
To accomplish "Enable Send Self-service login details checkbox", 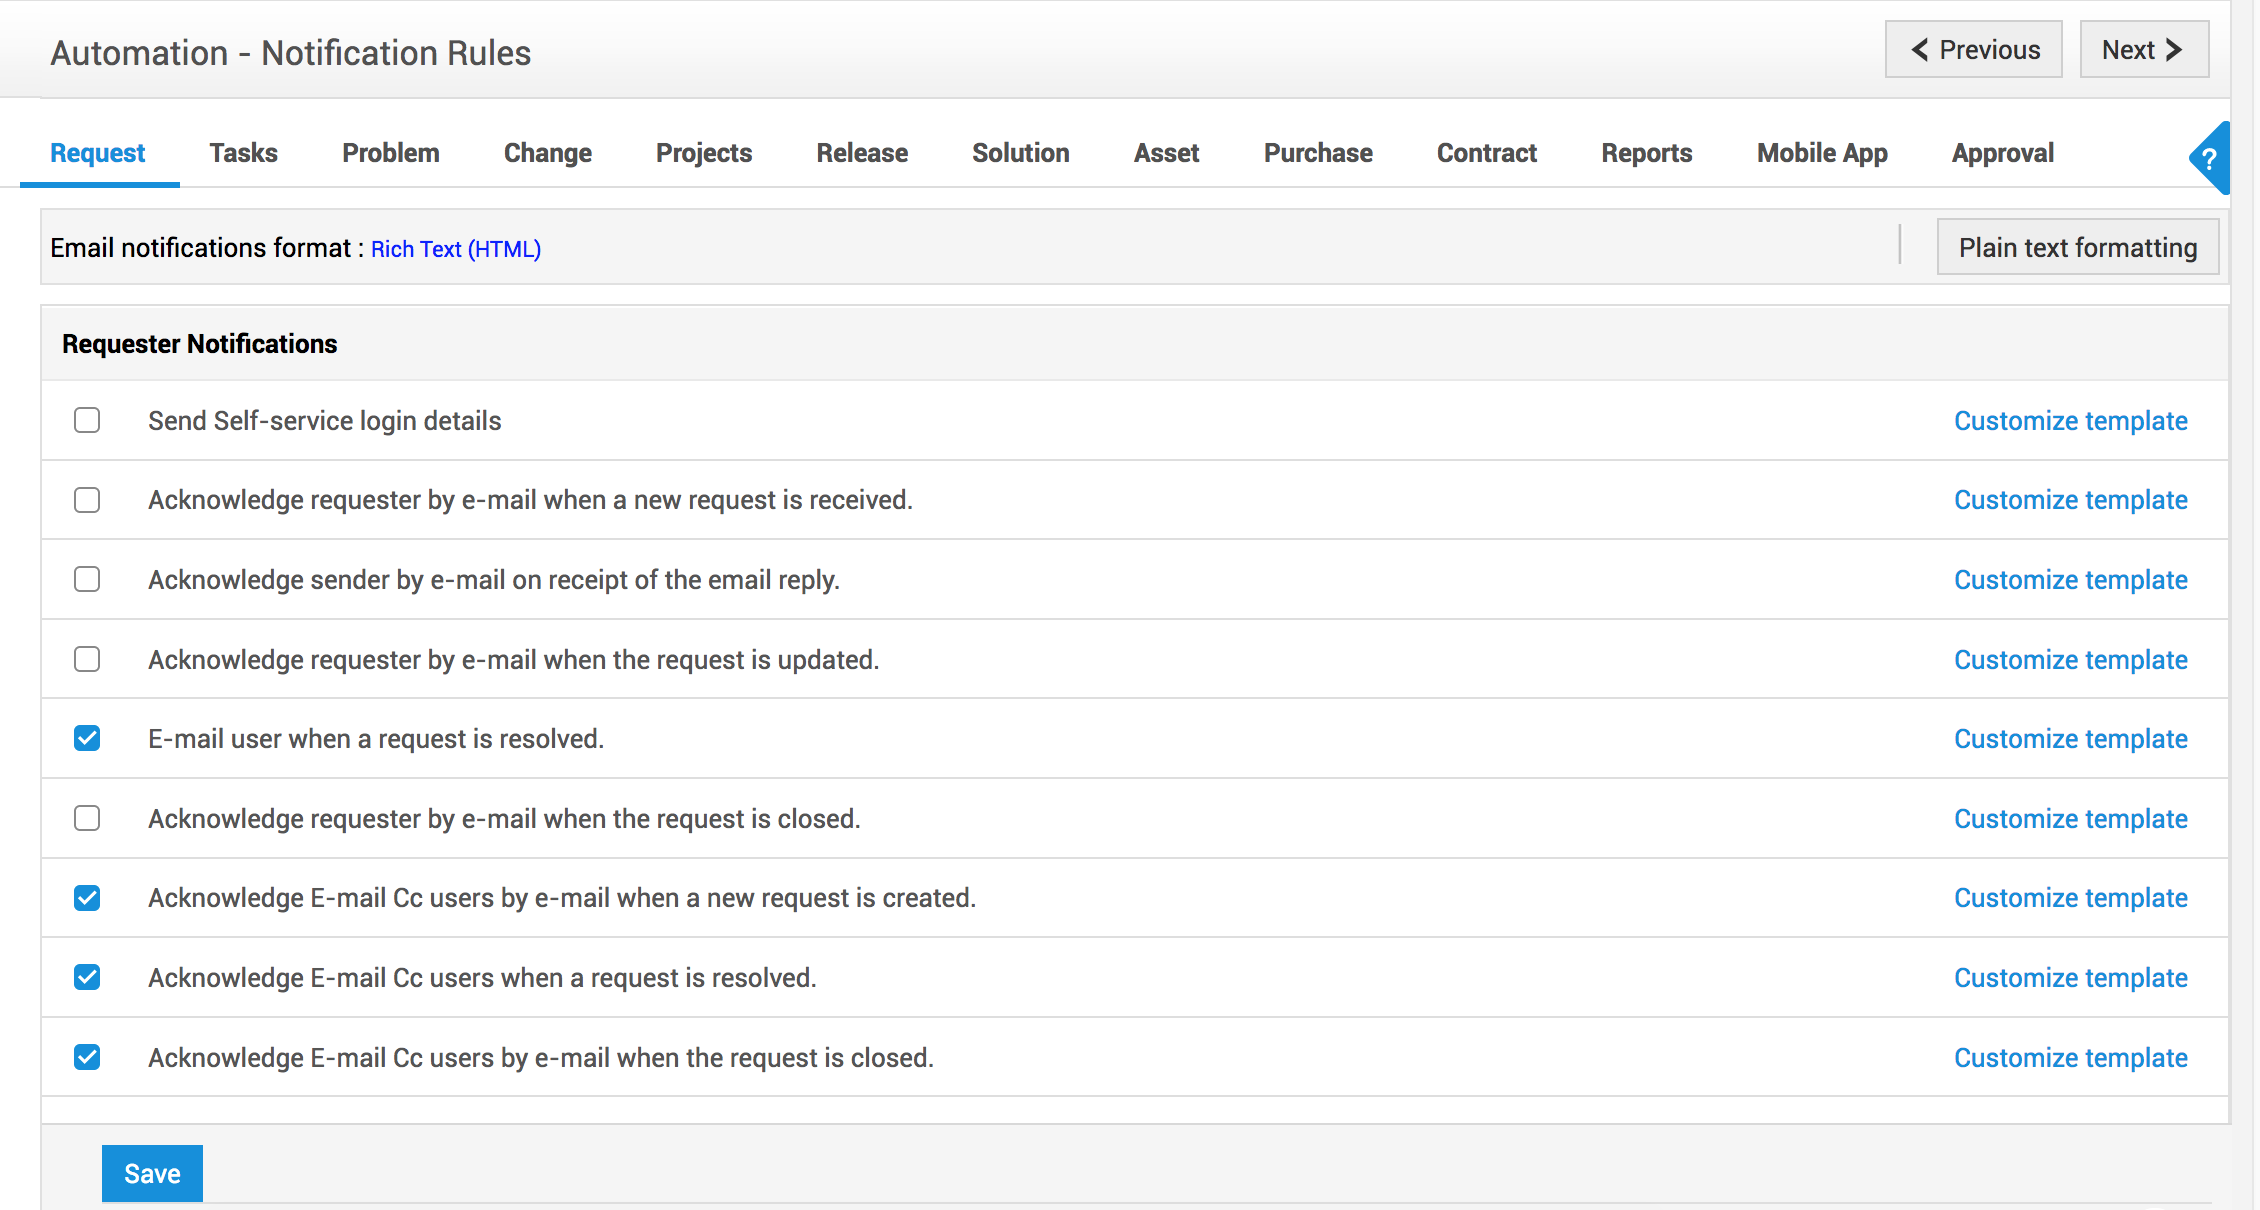I will pos(87,420).
